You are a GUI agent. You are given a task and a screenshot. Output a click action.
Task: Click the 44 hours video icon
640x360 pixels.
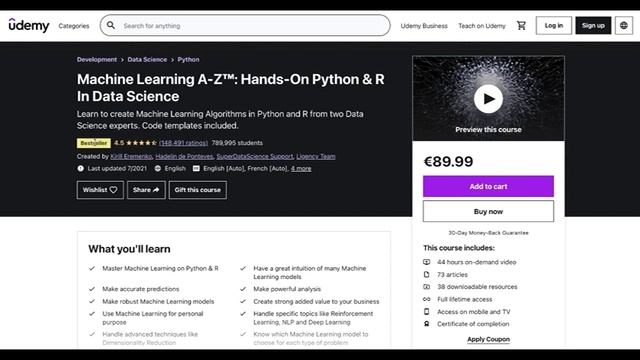[x=427, y=262]
